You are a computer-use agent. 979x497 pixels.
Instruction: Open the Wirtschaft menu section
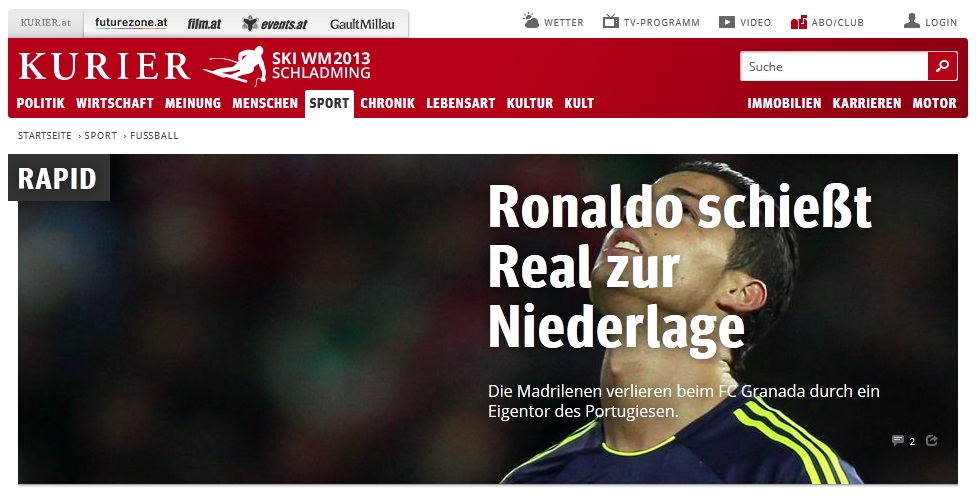pyautogui.click(x=115, y=104)
